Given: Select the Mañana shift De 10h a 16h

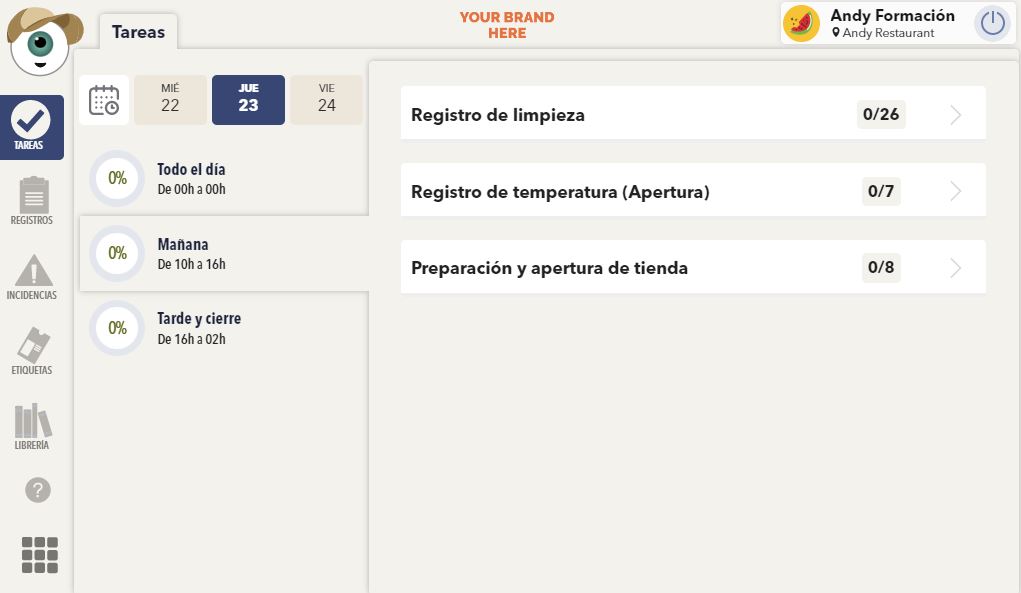Looking at the screenshot, I should click(224, 253).
